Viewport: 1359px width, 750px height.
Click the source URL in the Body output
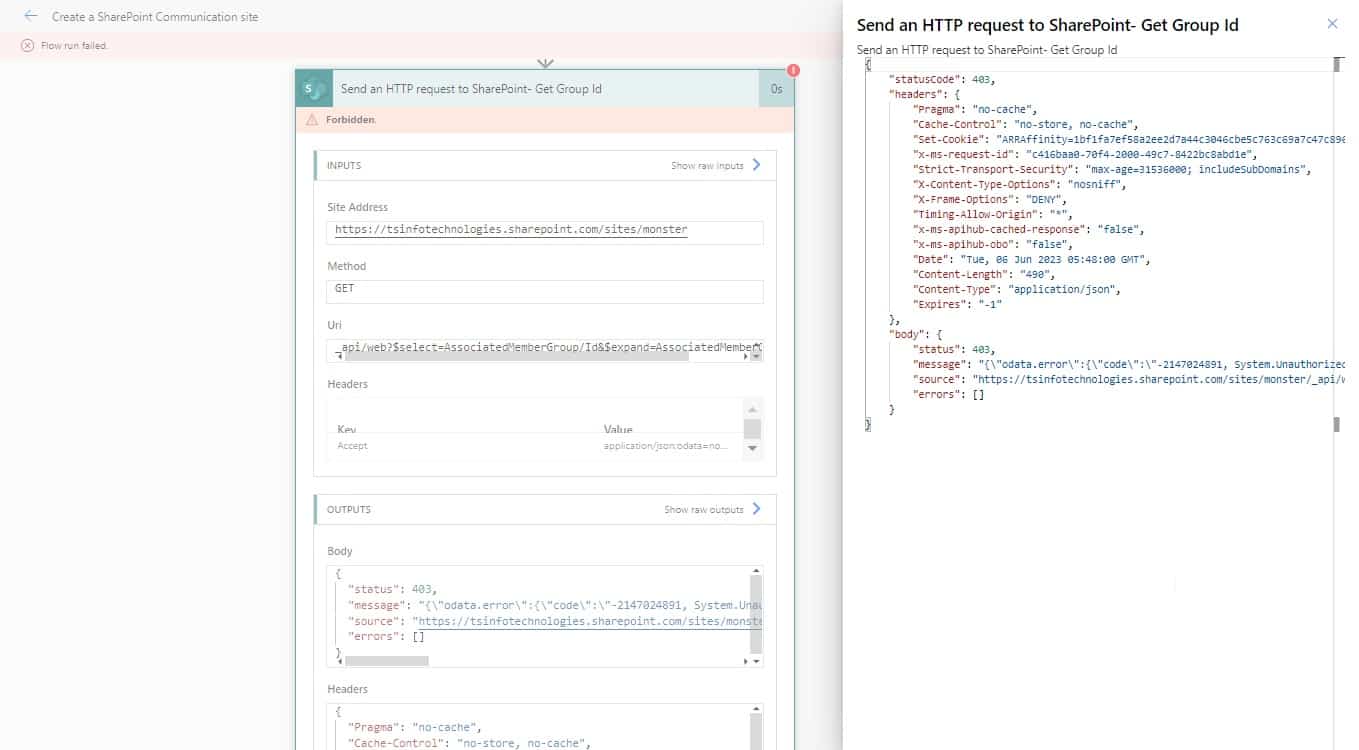coord(588,621)
